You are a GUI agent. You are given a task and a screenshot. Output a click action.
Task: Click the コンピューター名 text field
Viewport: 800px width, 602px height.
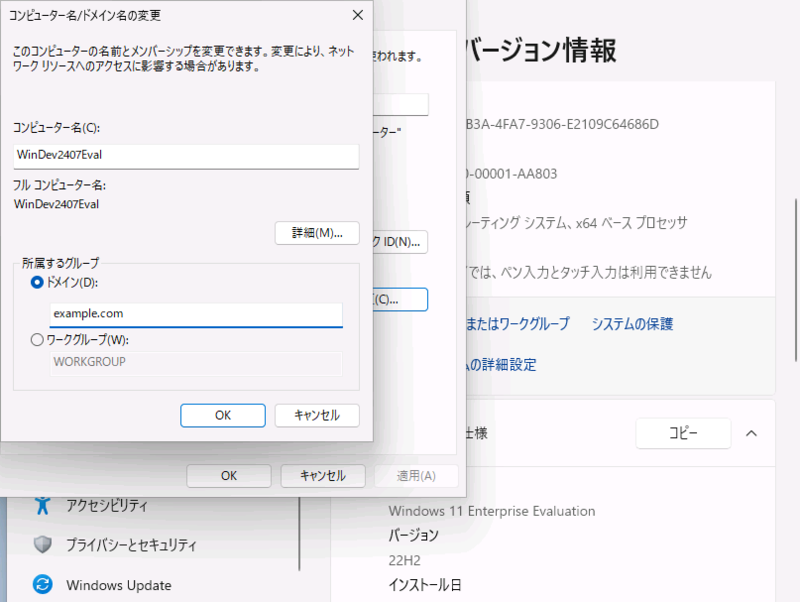[185, 156]
